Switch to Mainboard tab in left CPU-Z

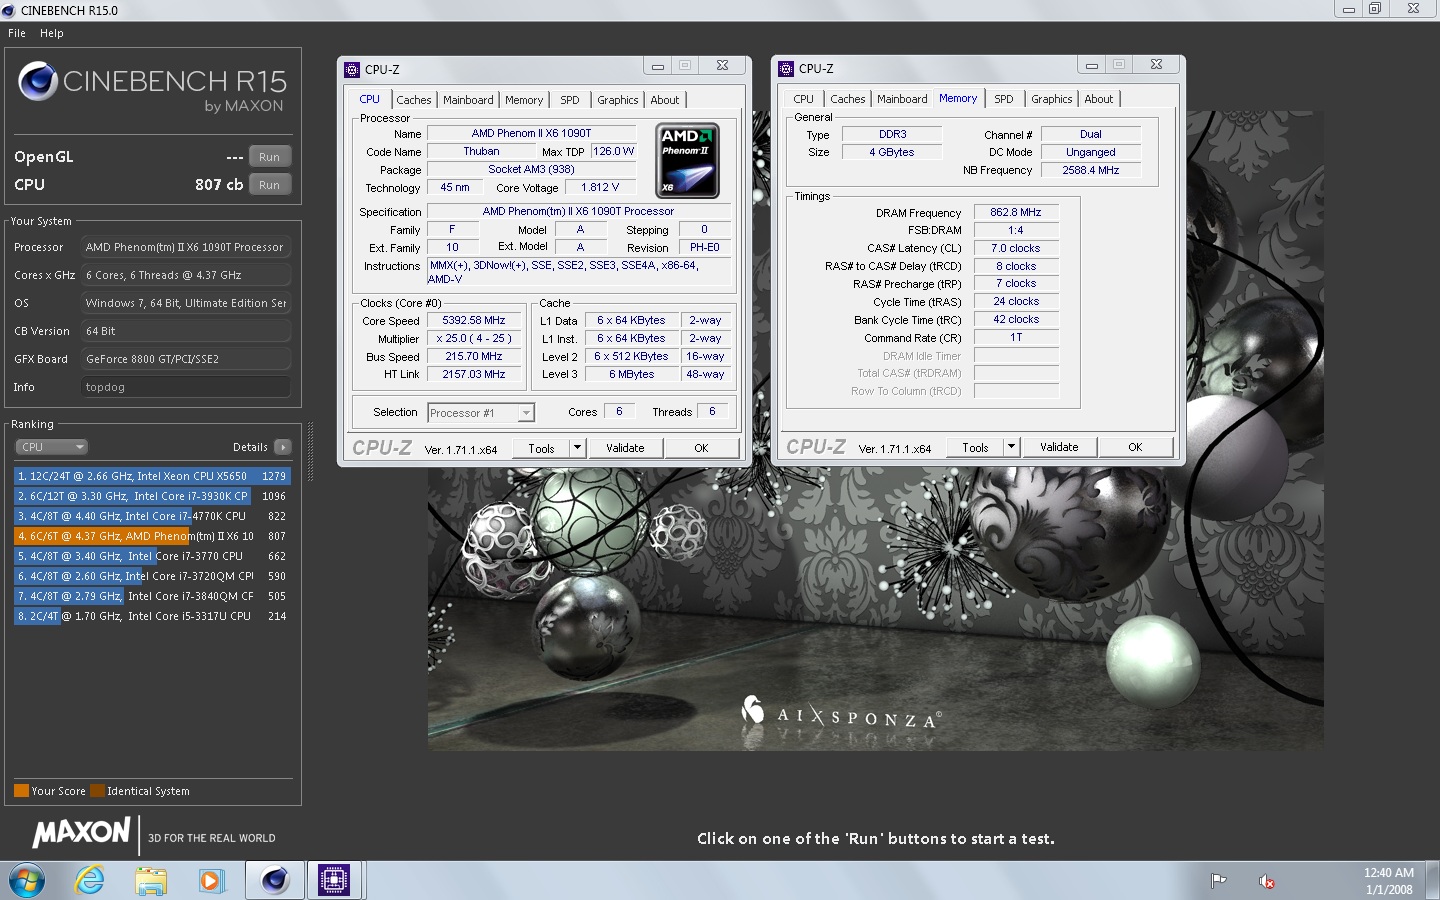pos(468,100)
